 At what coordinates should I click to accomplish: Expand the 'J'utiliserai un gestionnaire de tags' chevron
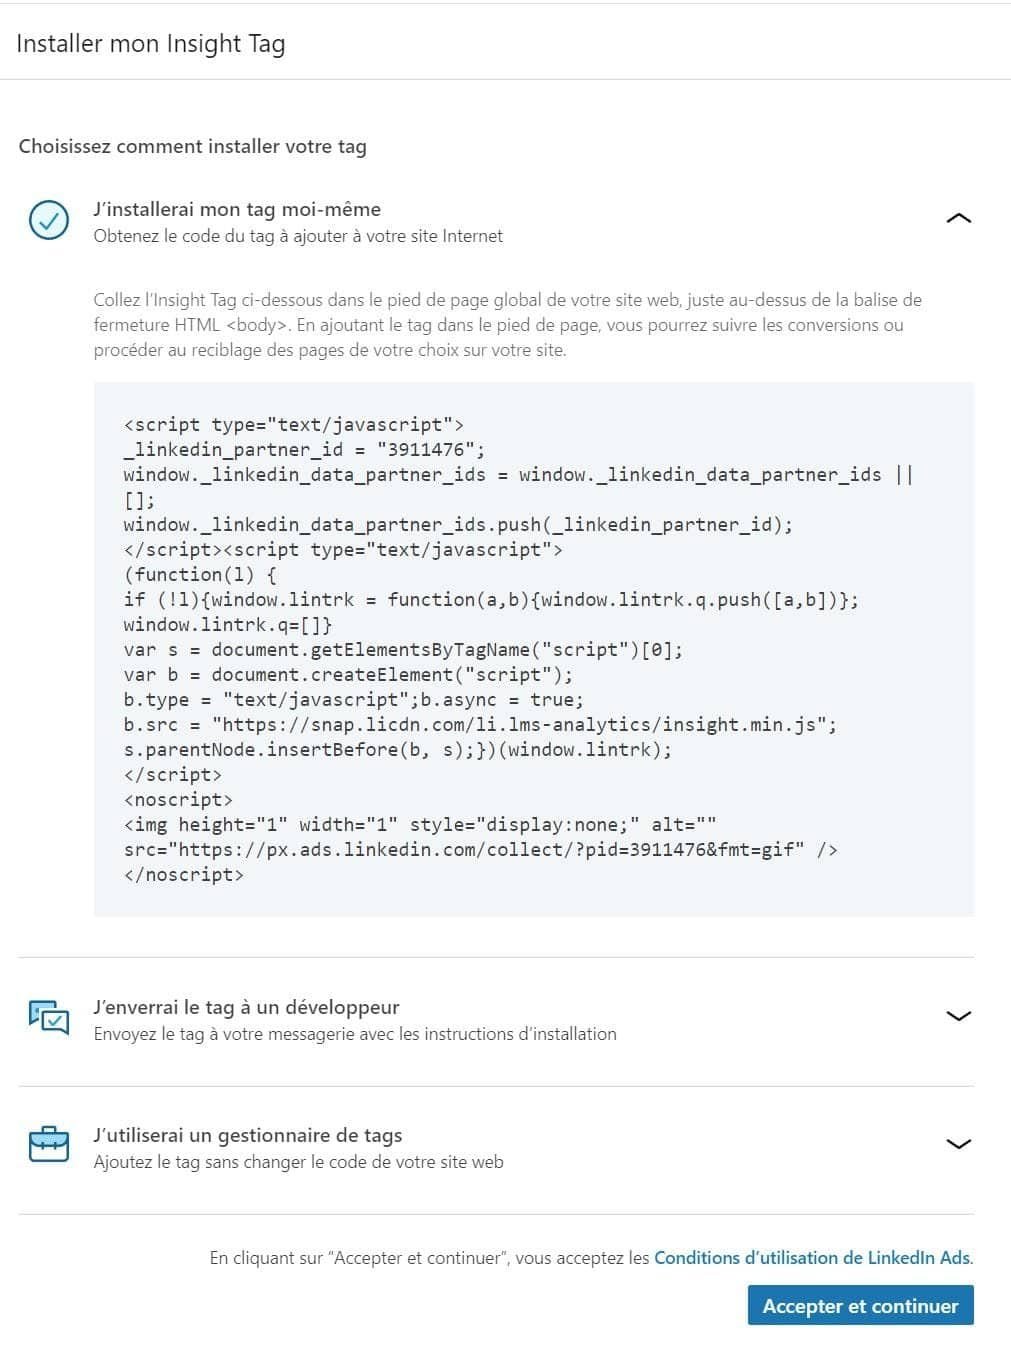958,1144
